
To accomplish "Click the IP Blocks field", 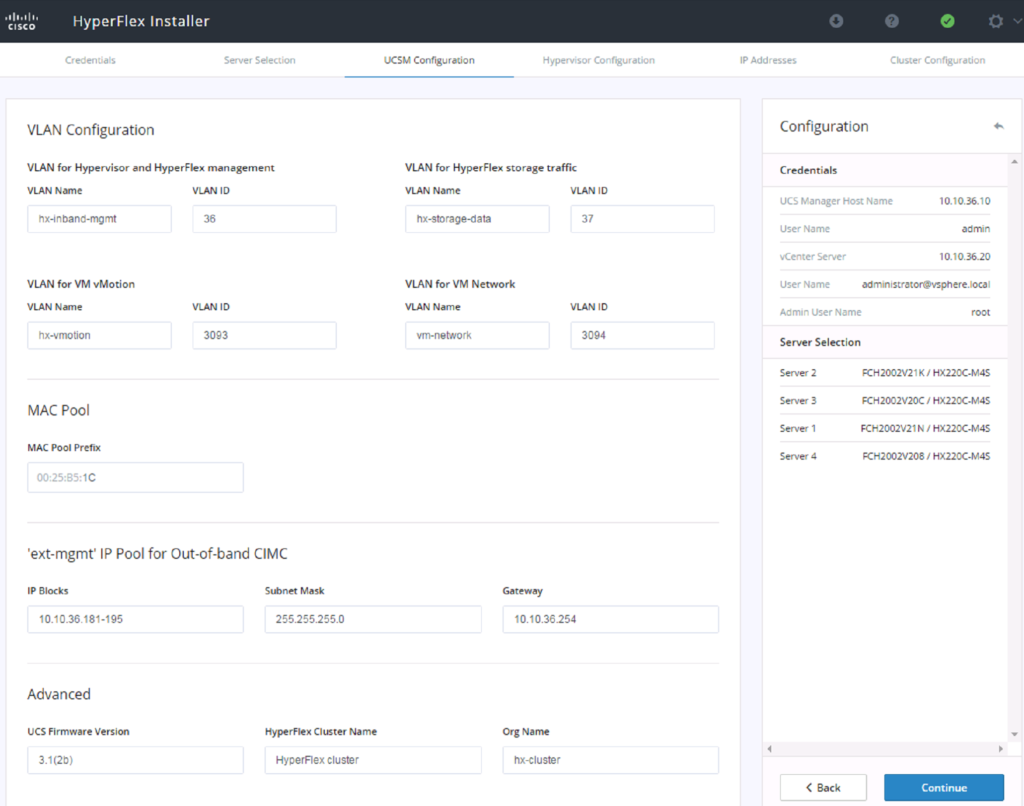I will click(x=135, y=619).
